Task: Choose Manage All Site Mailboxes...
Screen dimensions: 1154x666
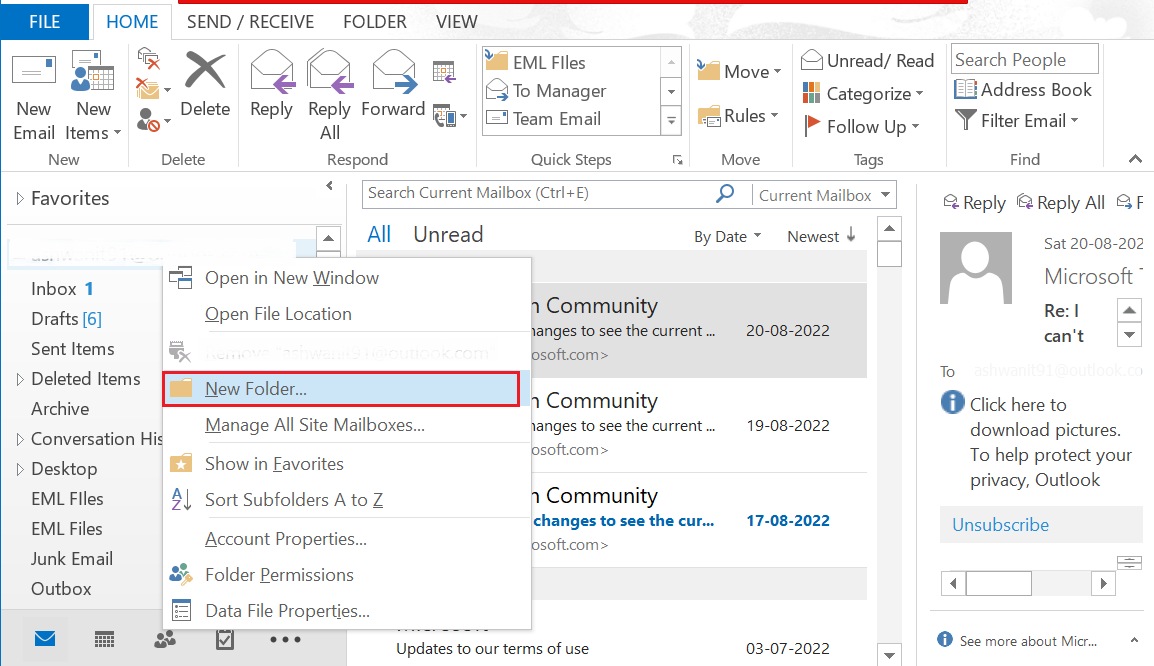Action: click(347, 425)
